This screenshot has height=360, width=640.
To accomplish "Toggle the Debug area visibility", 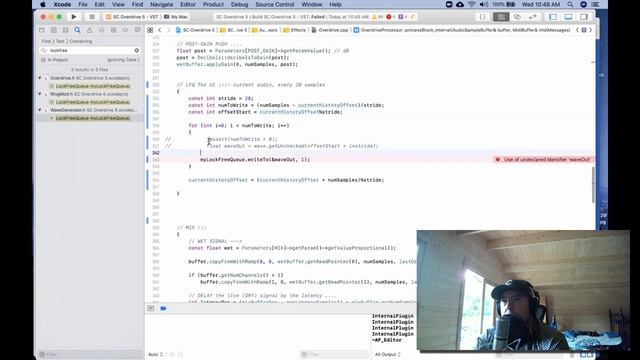I will 568,17.
